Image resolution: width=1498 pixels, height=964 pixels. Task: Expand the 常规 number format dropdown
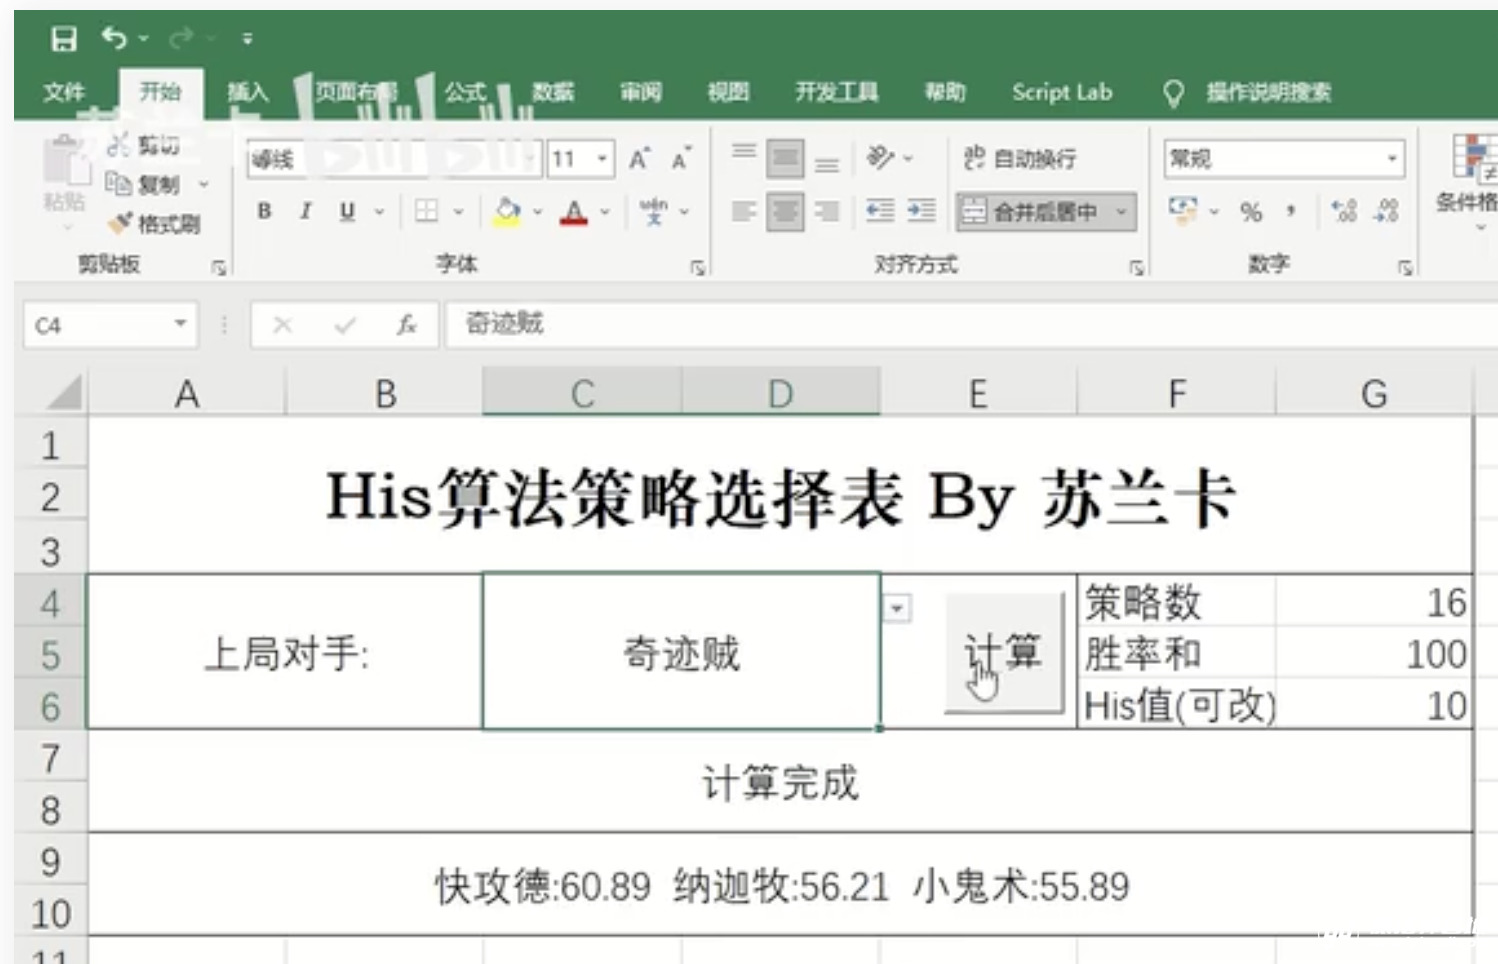point(1391,159)
